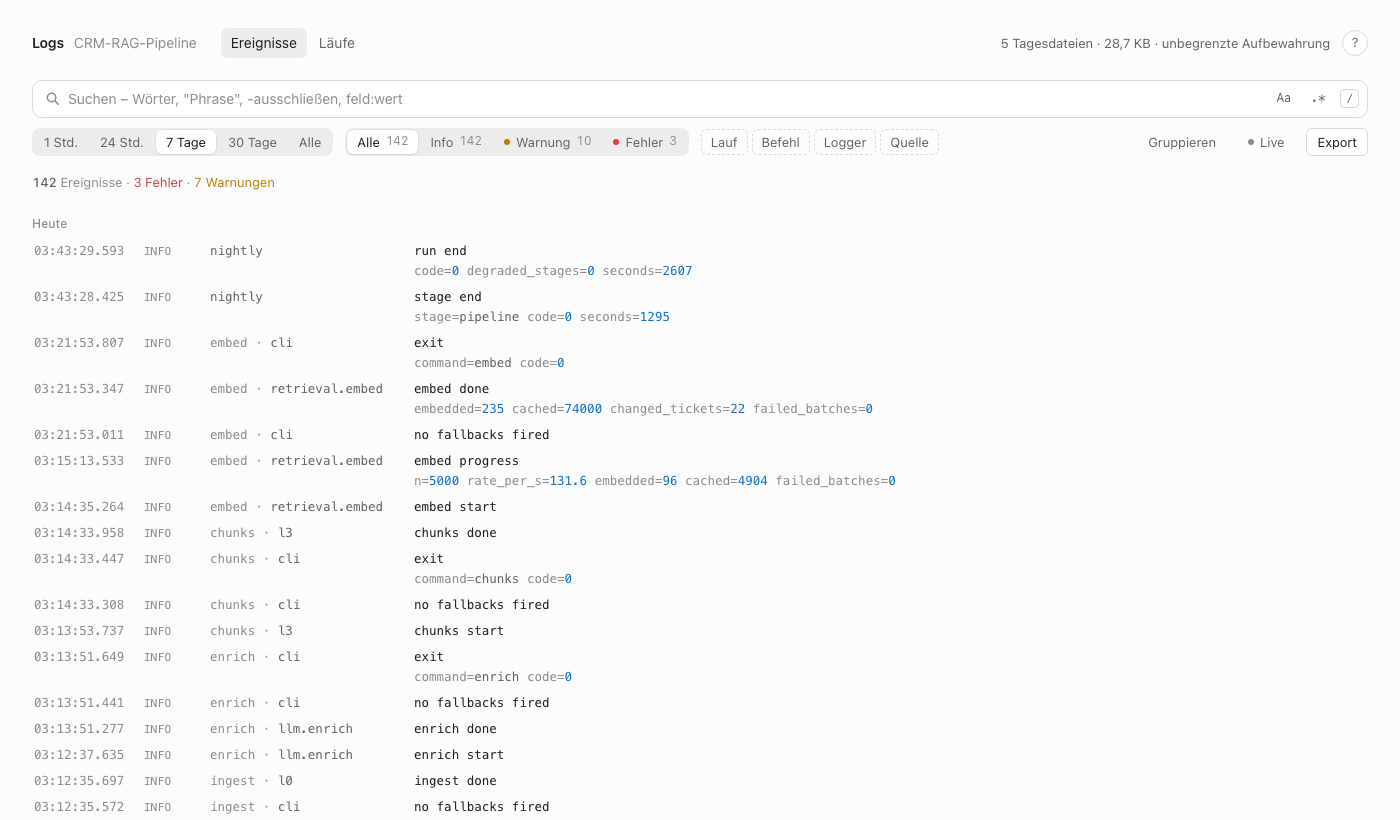The height and width of the screenshot is (820, 1400).
Task: Click the slash shortcut key hint
Action: click(x=1350, y=98)
